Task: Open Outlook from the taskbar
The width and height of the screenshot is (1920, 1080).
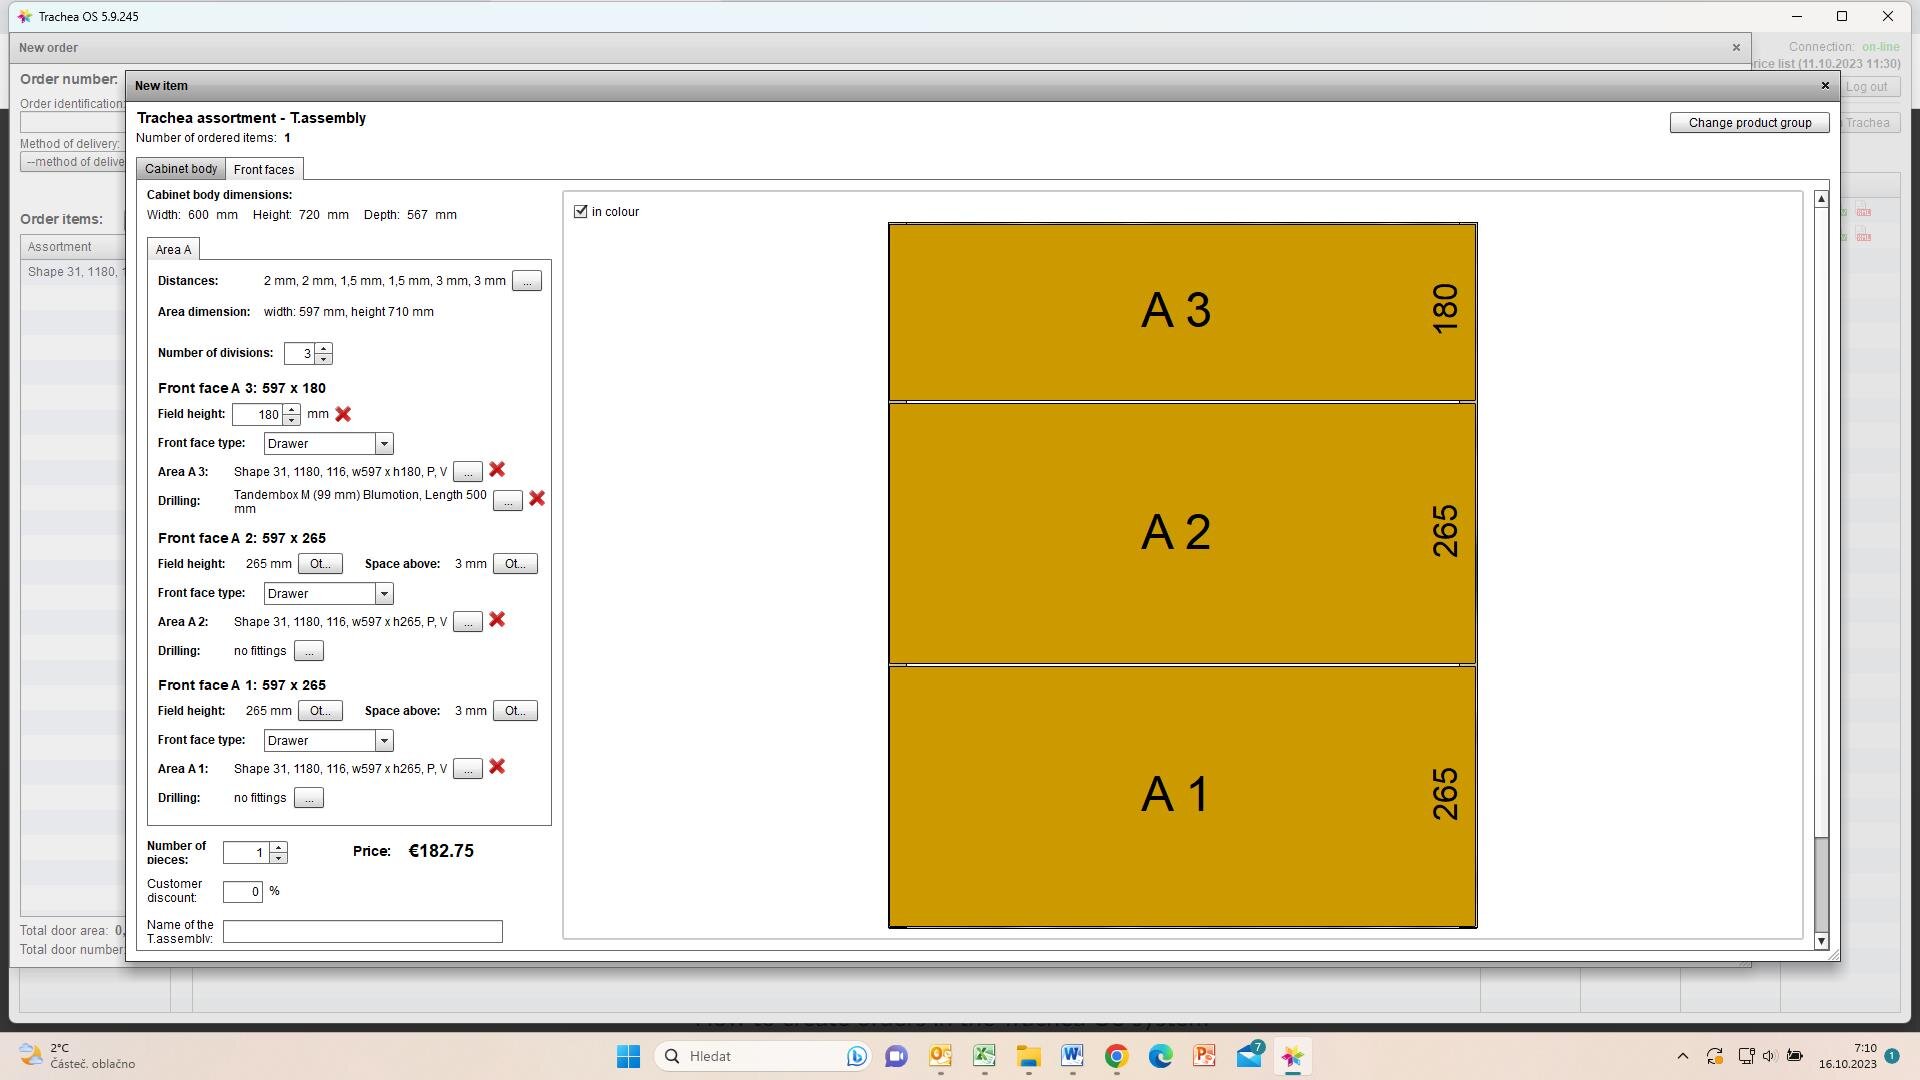Action: pos(940,1056)
